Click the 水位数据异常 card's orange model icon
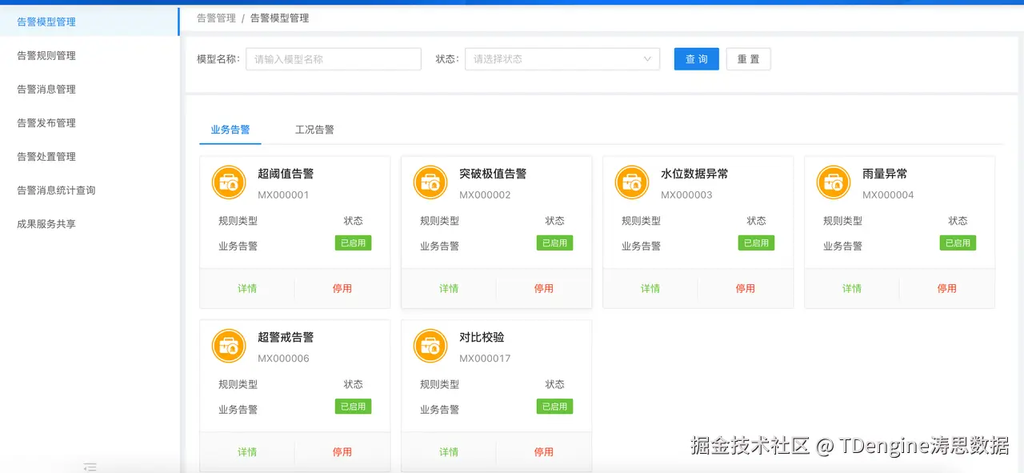 [632, 182]
